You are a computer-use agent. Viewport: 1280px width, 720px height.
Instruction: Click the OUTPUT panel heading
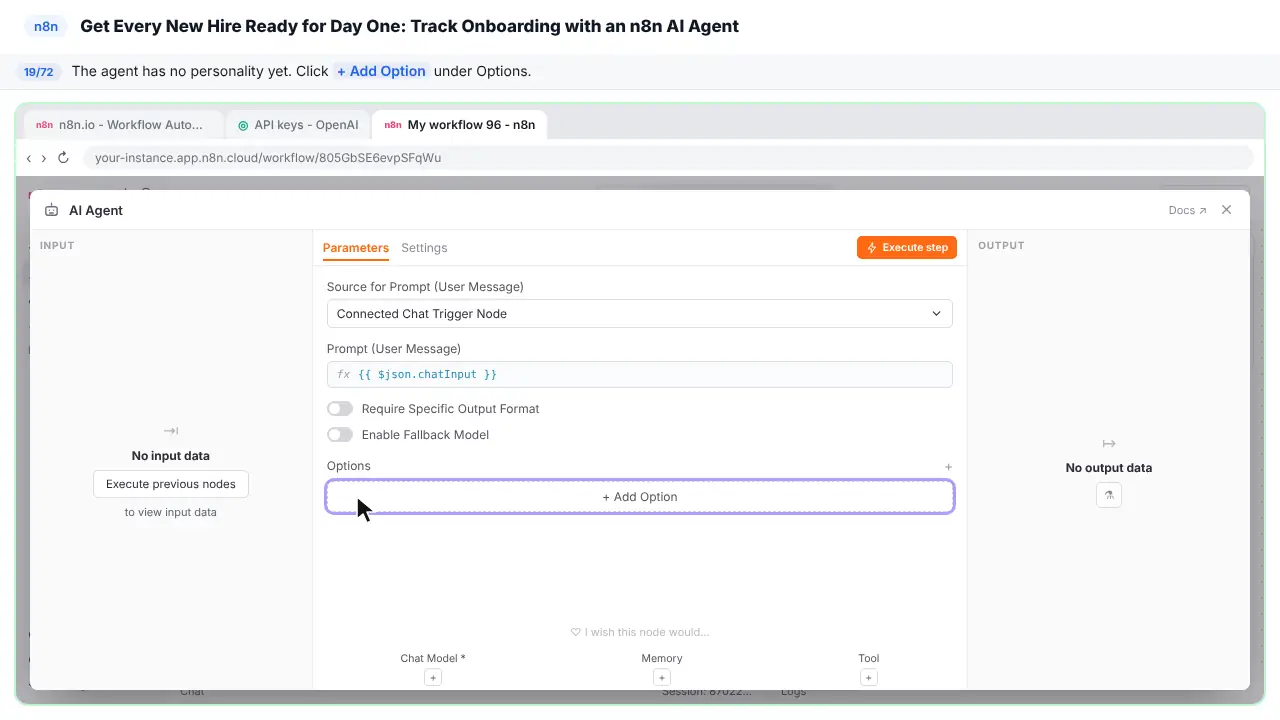point(1001,245)
